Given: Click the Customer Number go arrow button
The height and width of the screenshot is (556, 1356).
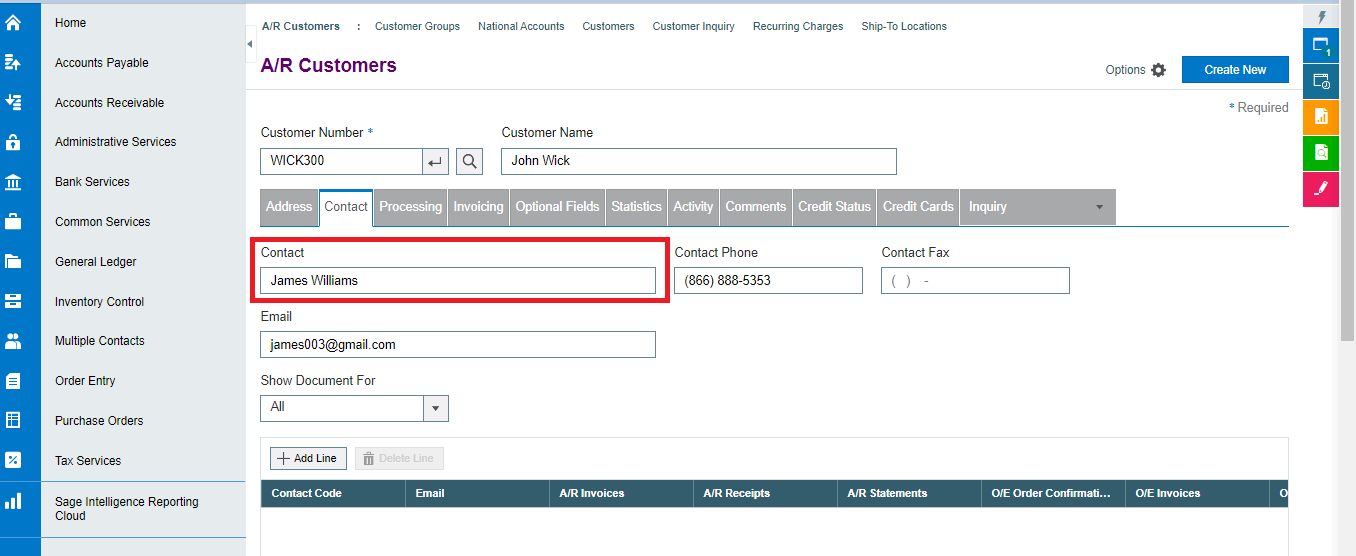Looking at the screenshot, I should [435, 161].
